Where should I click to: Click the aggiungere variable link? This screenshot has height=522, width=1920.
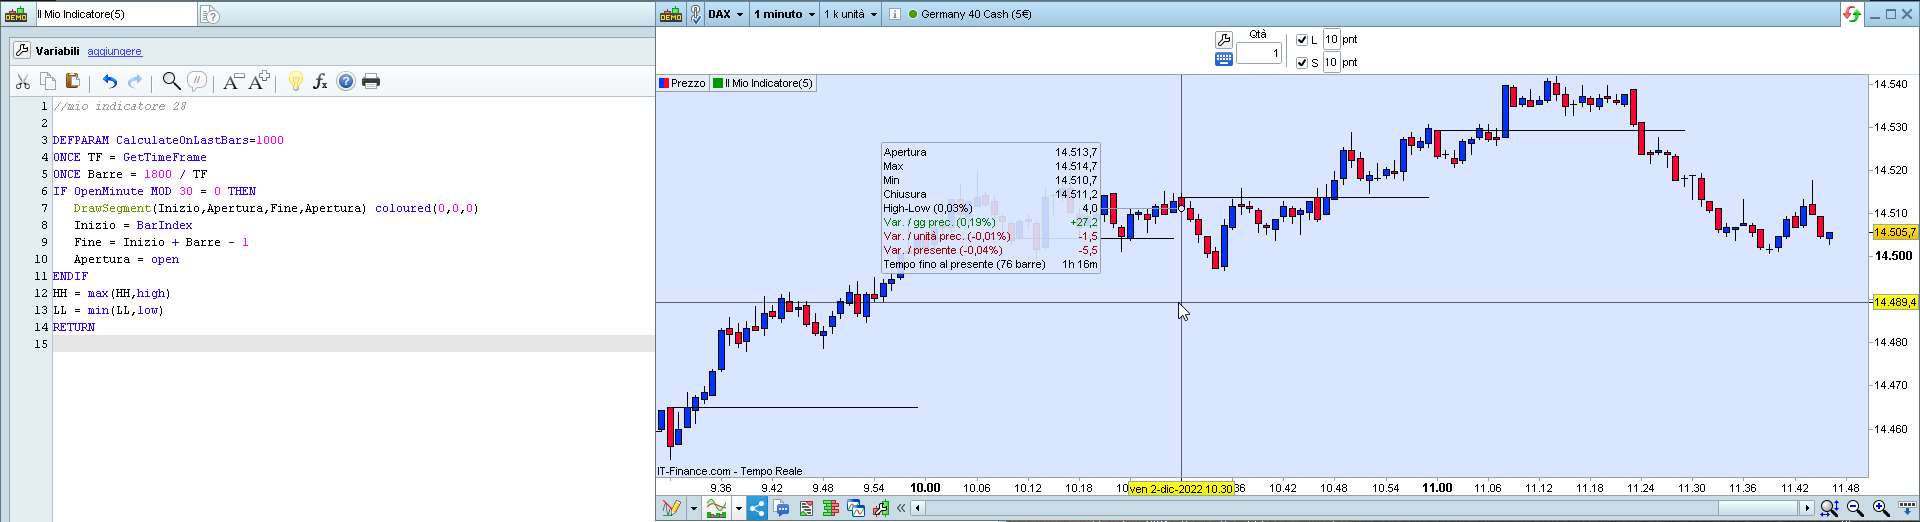point(114,51)
